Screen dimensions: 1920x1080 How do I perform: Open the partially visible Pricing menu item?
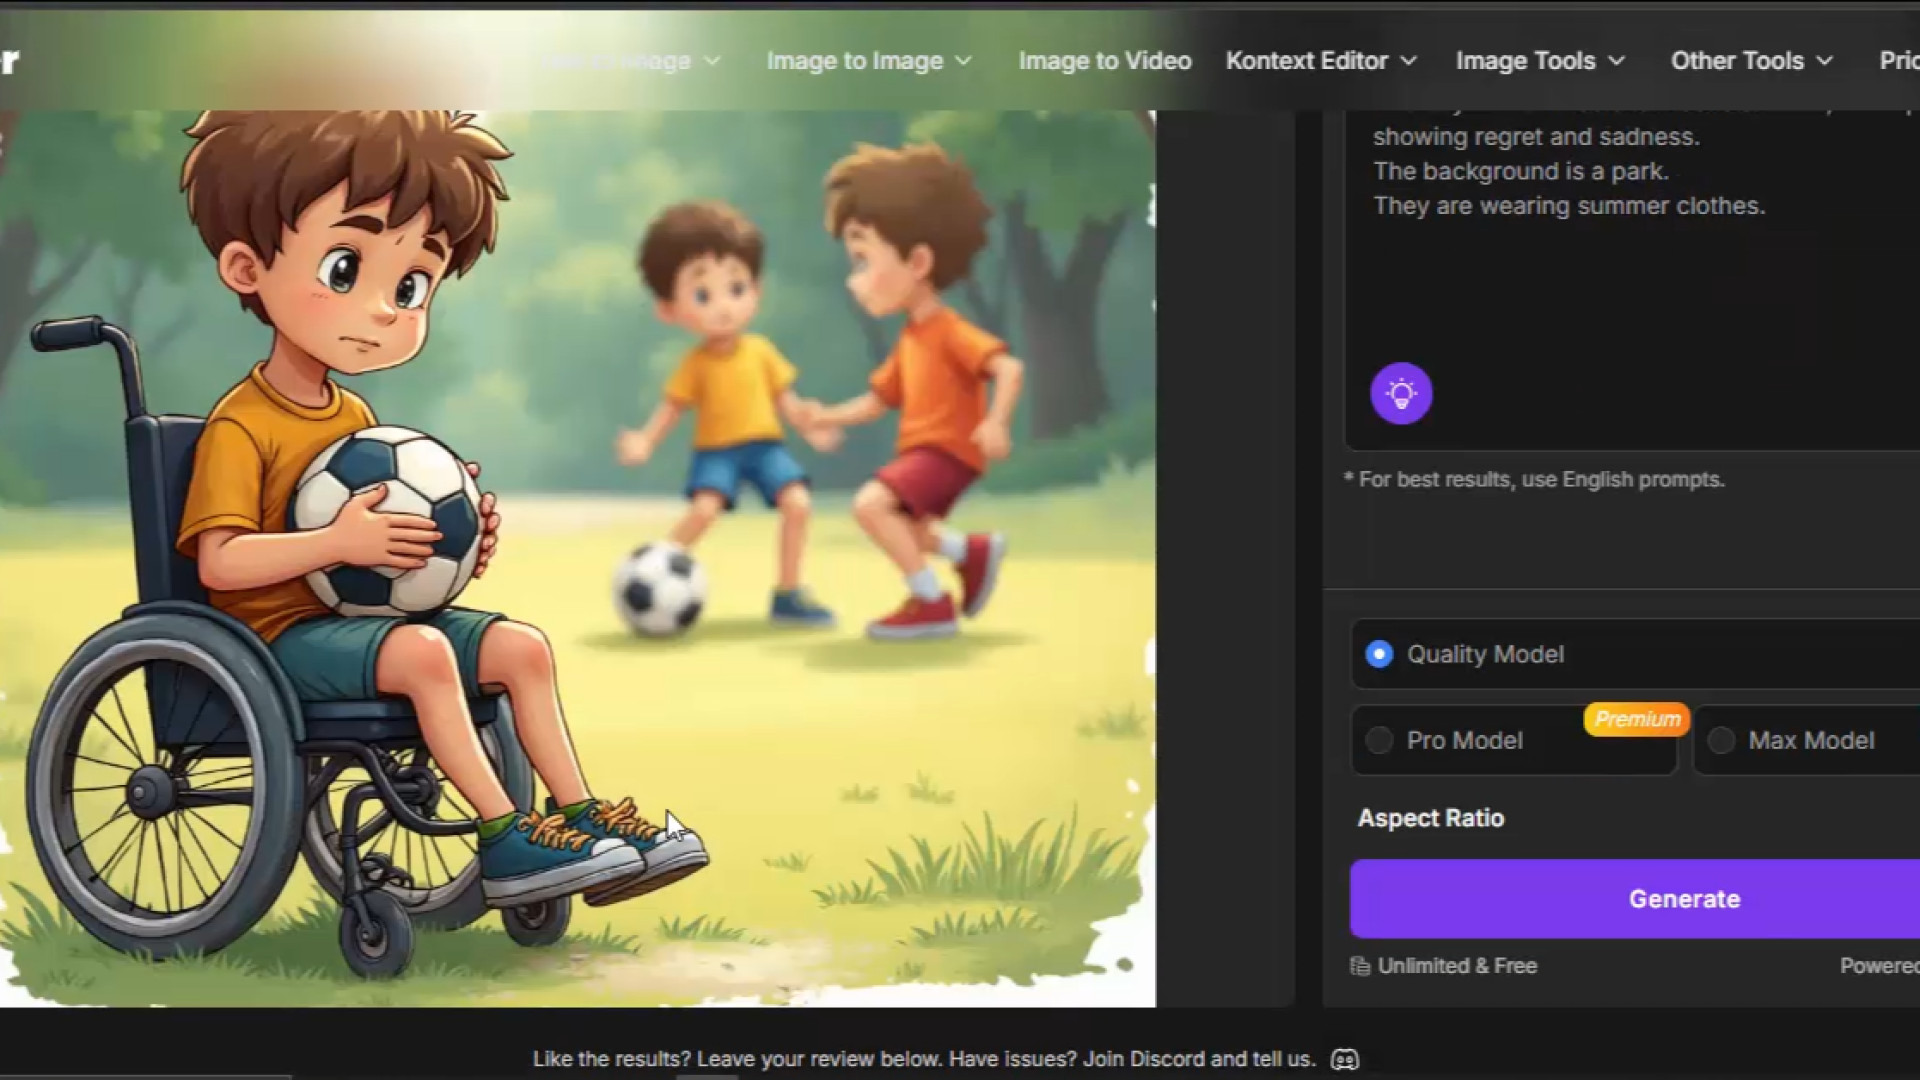pos(1898,61)
